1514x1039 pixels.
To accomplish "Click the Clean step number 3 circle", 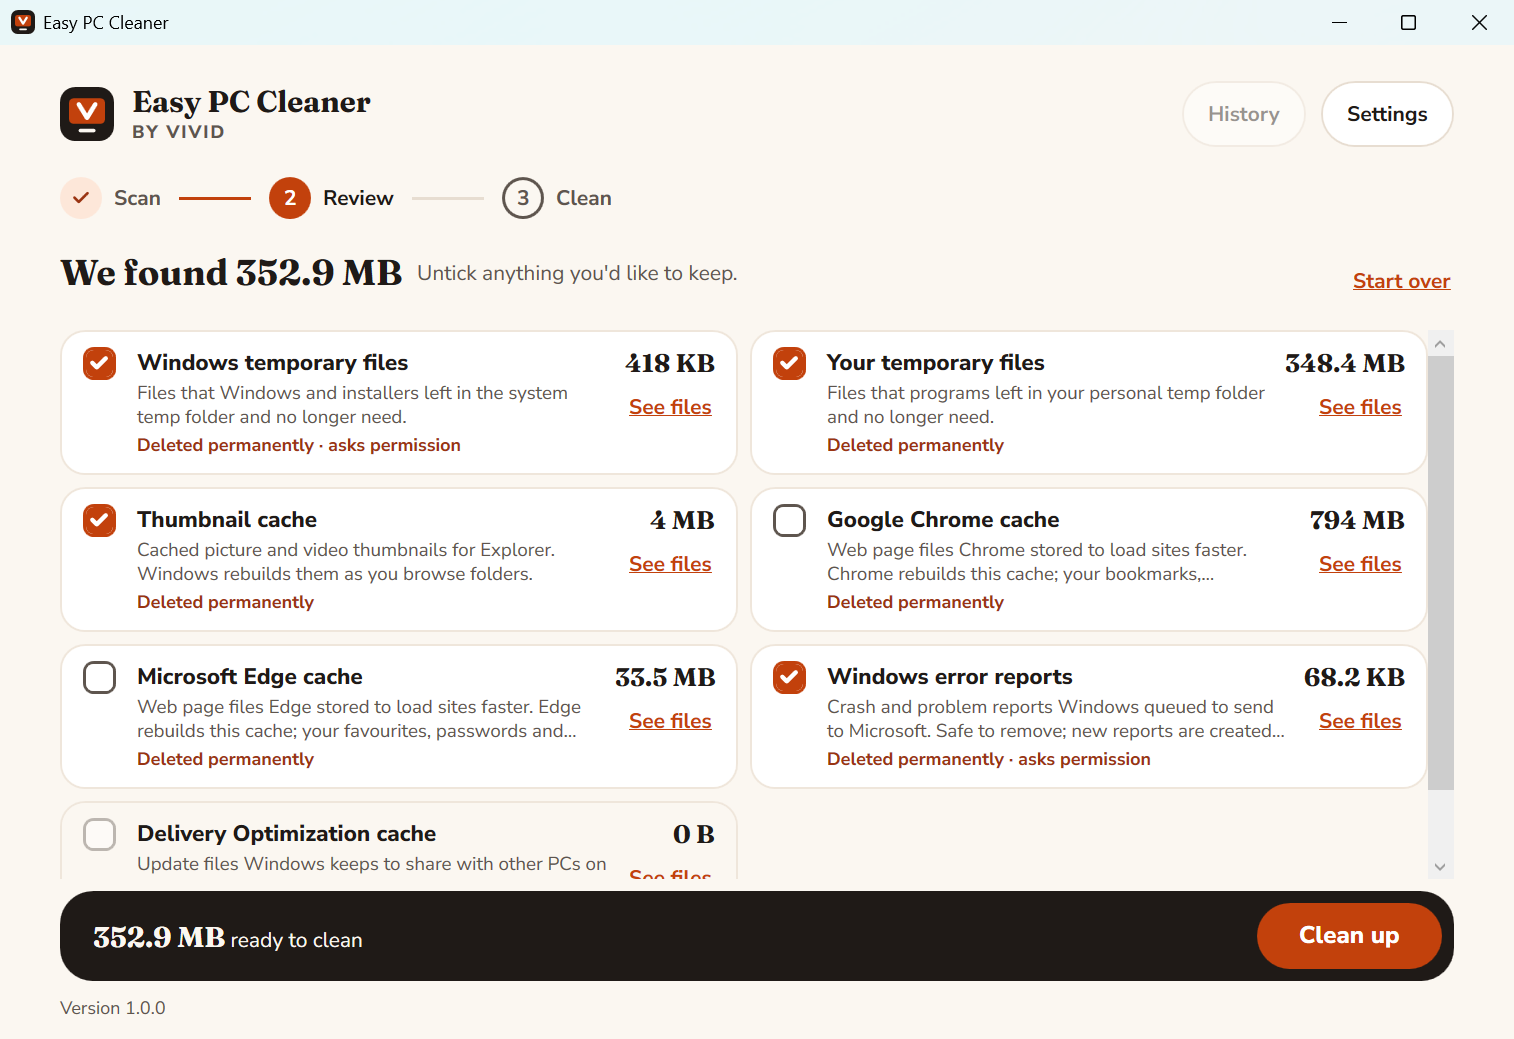I will (x=523, y=198).
